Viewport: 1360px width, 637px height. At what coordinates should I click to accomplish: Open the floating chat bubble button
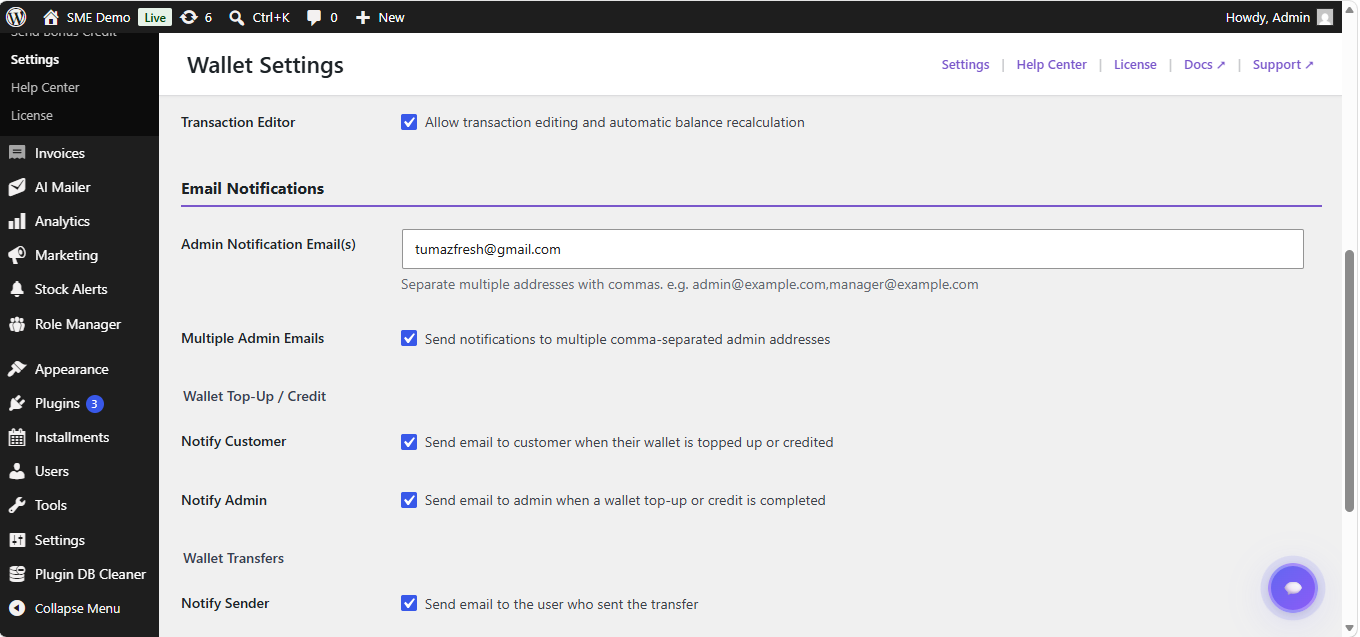pos(1293,588)
